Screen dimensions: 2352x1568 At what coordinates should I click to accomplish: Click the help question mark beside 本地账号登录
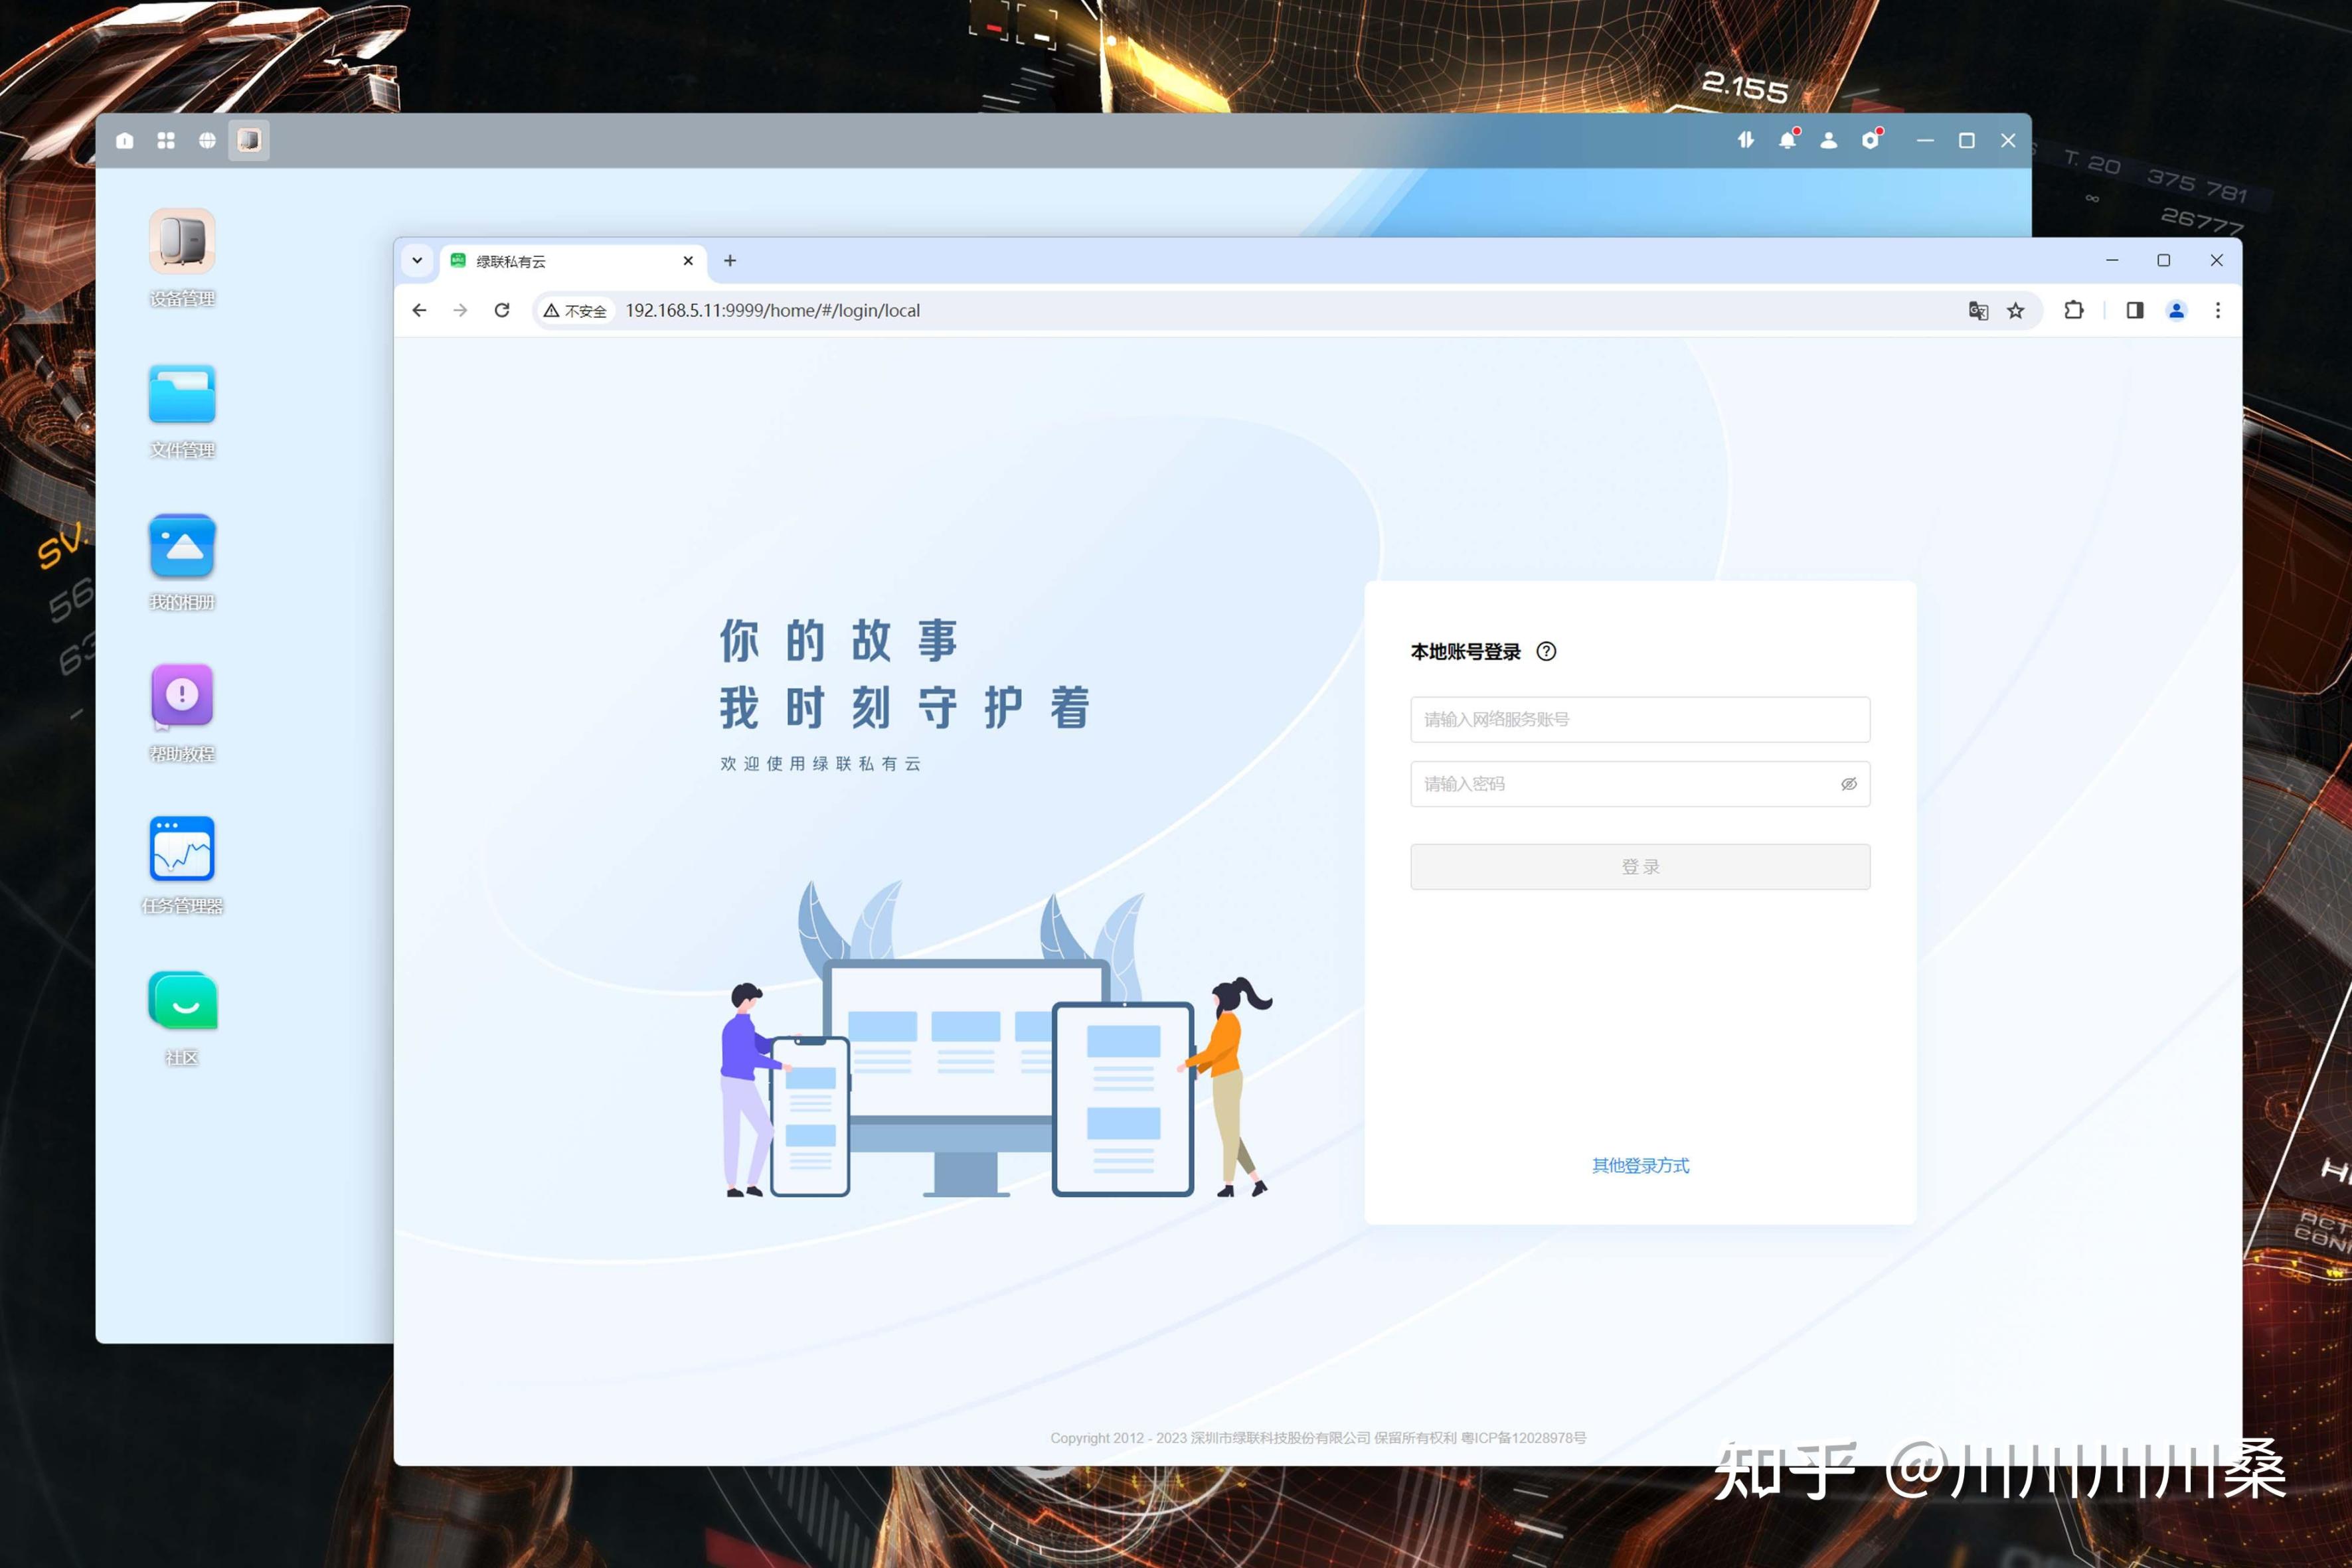coord(1546,652)
